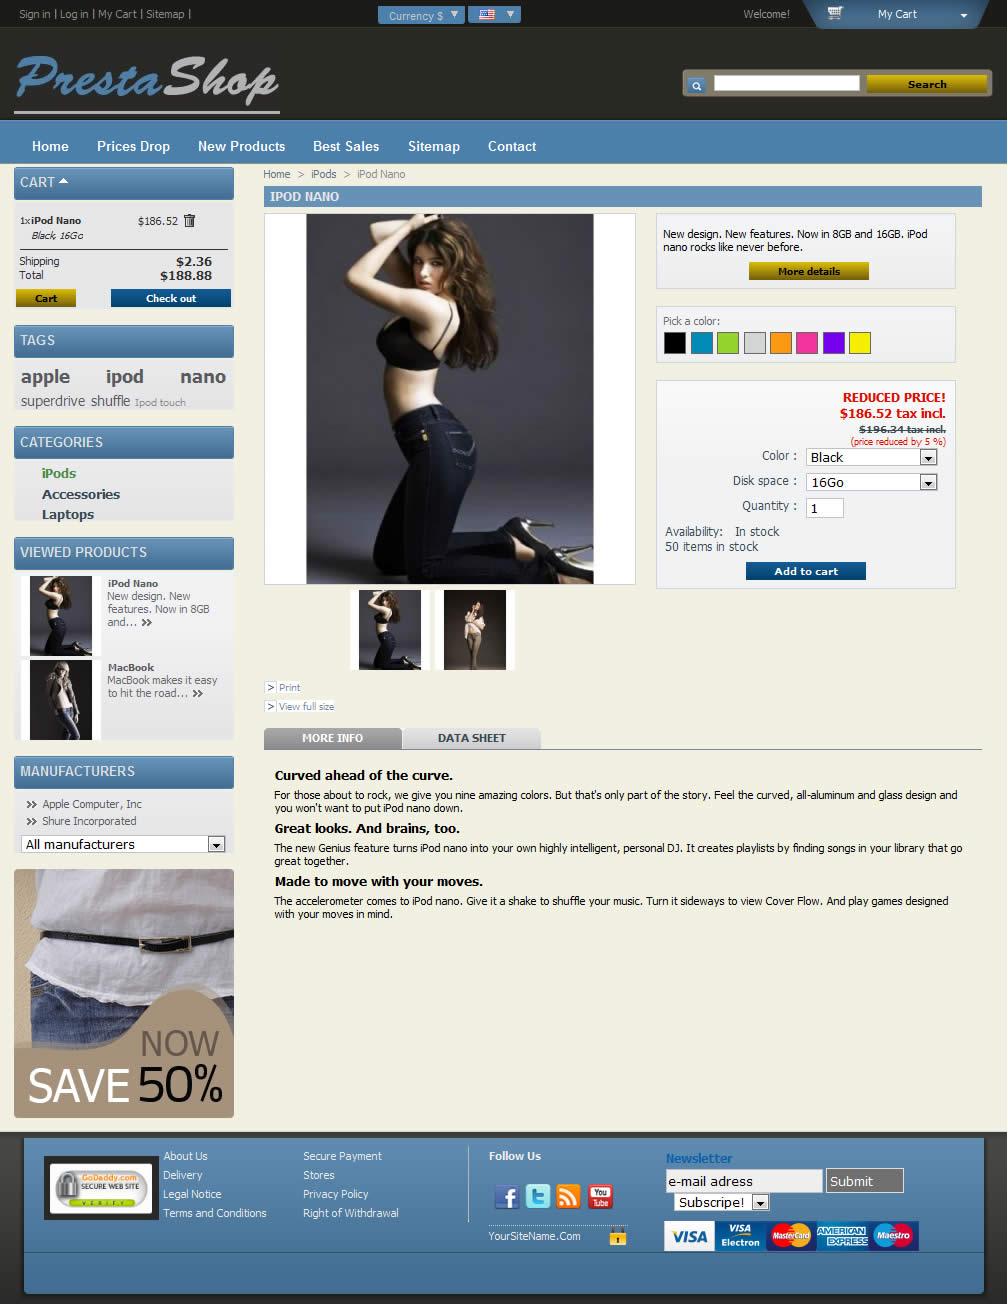This screenshot has width=1007, height=1304.
Task: Click the American Express logo
Action: pyautogui.click(x=842, y=1236)
